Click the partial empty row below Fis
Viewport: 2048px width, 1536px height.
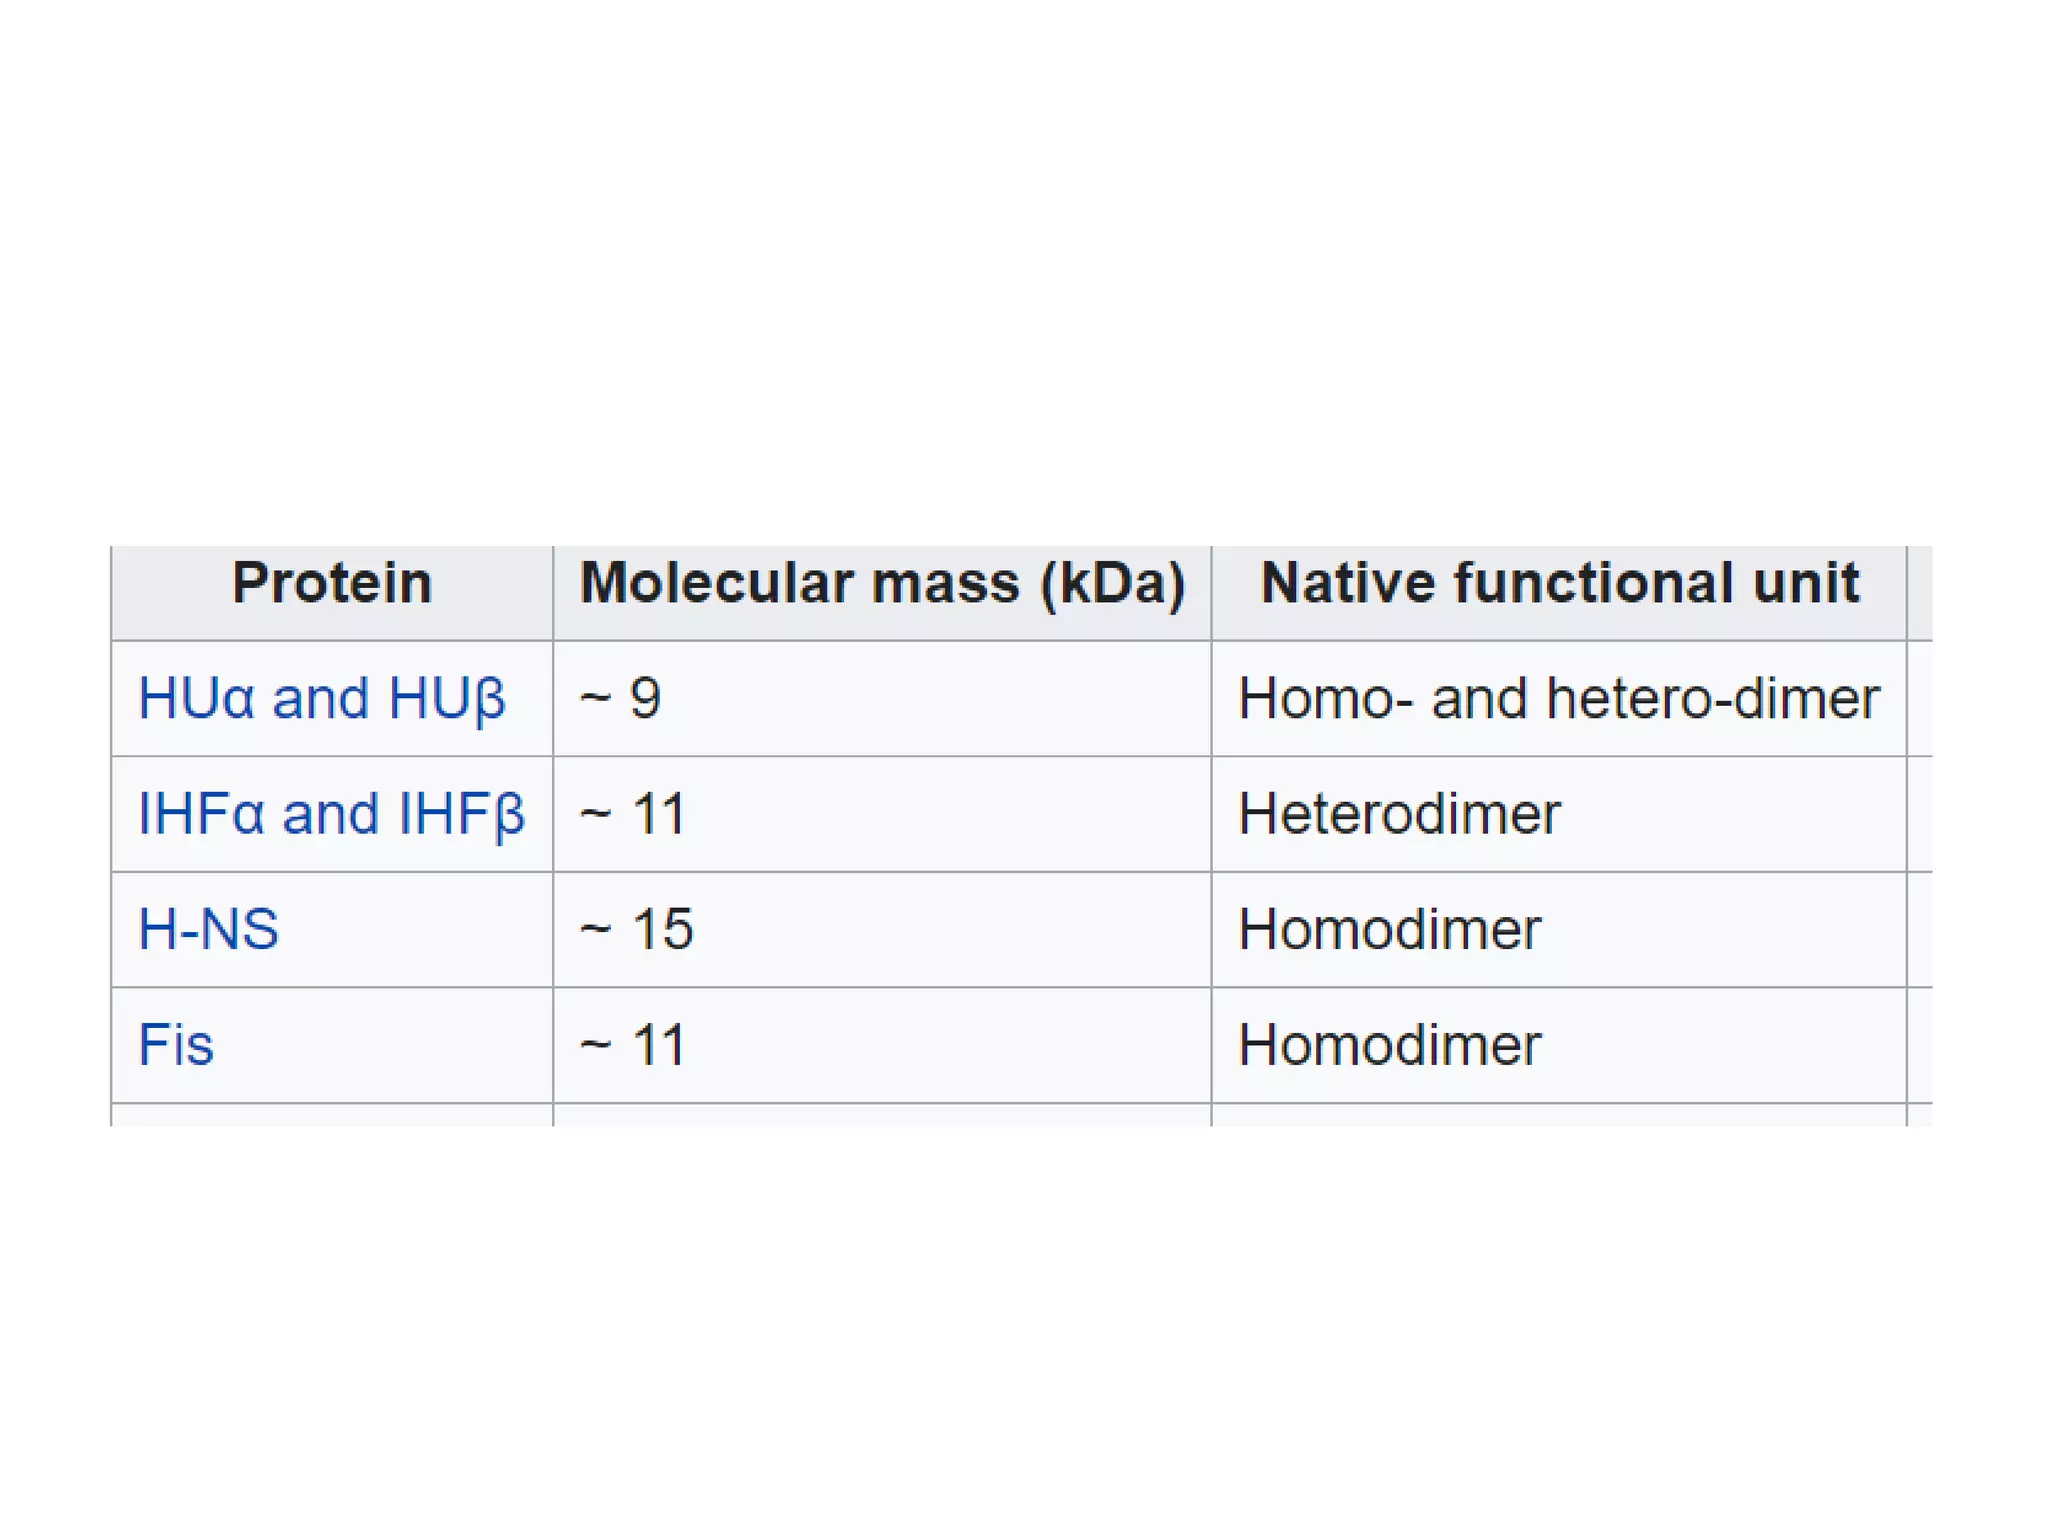pos(880,1115)
